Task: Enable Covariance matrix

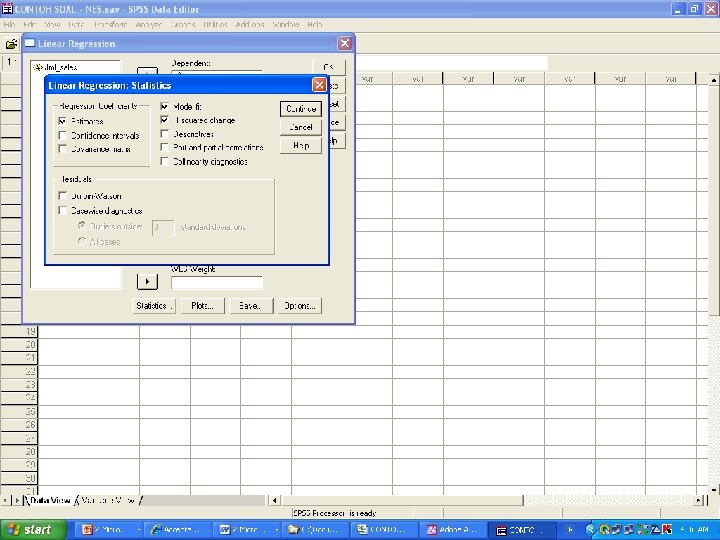Action: pyautogui.click(x=62, y=149)
